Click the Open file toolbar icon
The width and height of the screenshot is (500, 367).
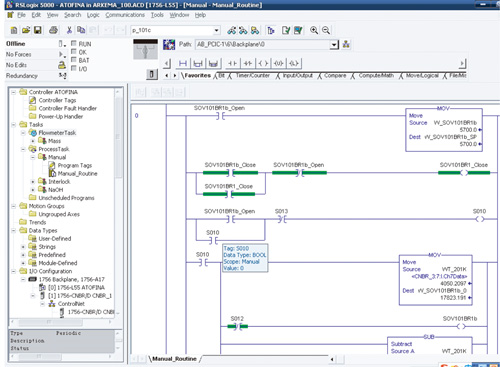(26, 30)
